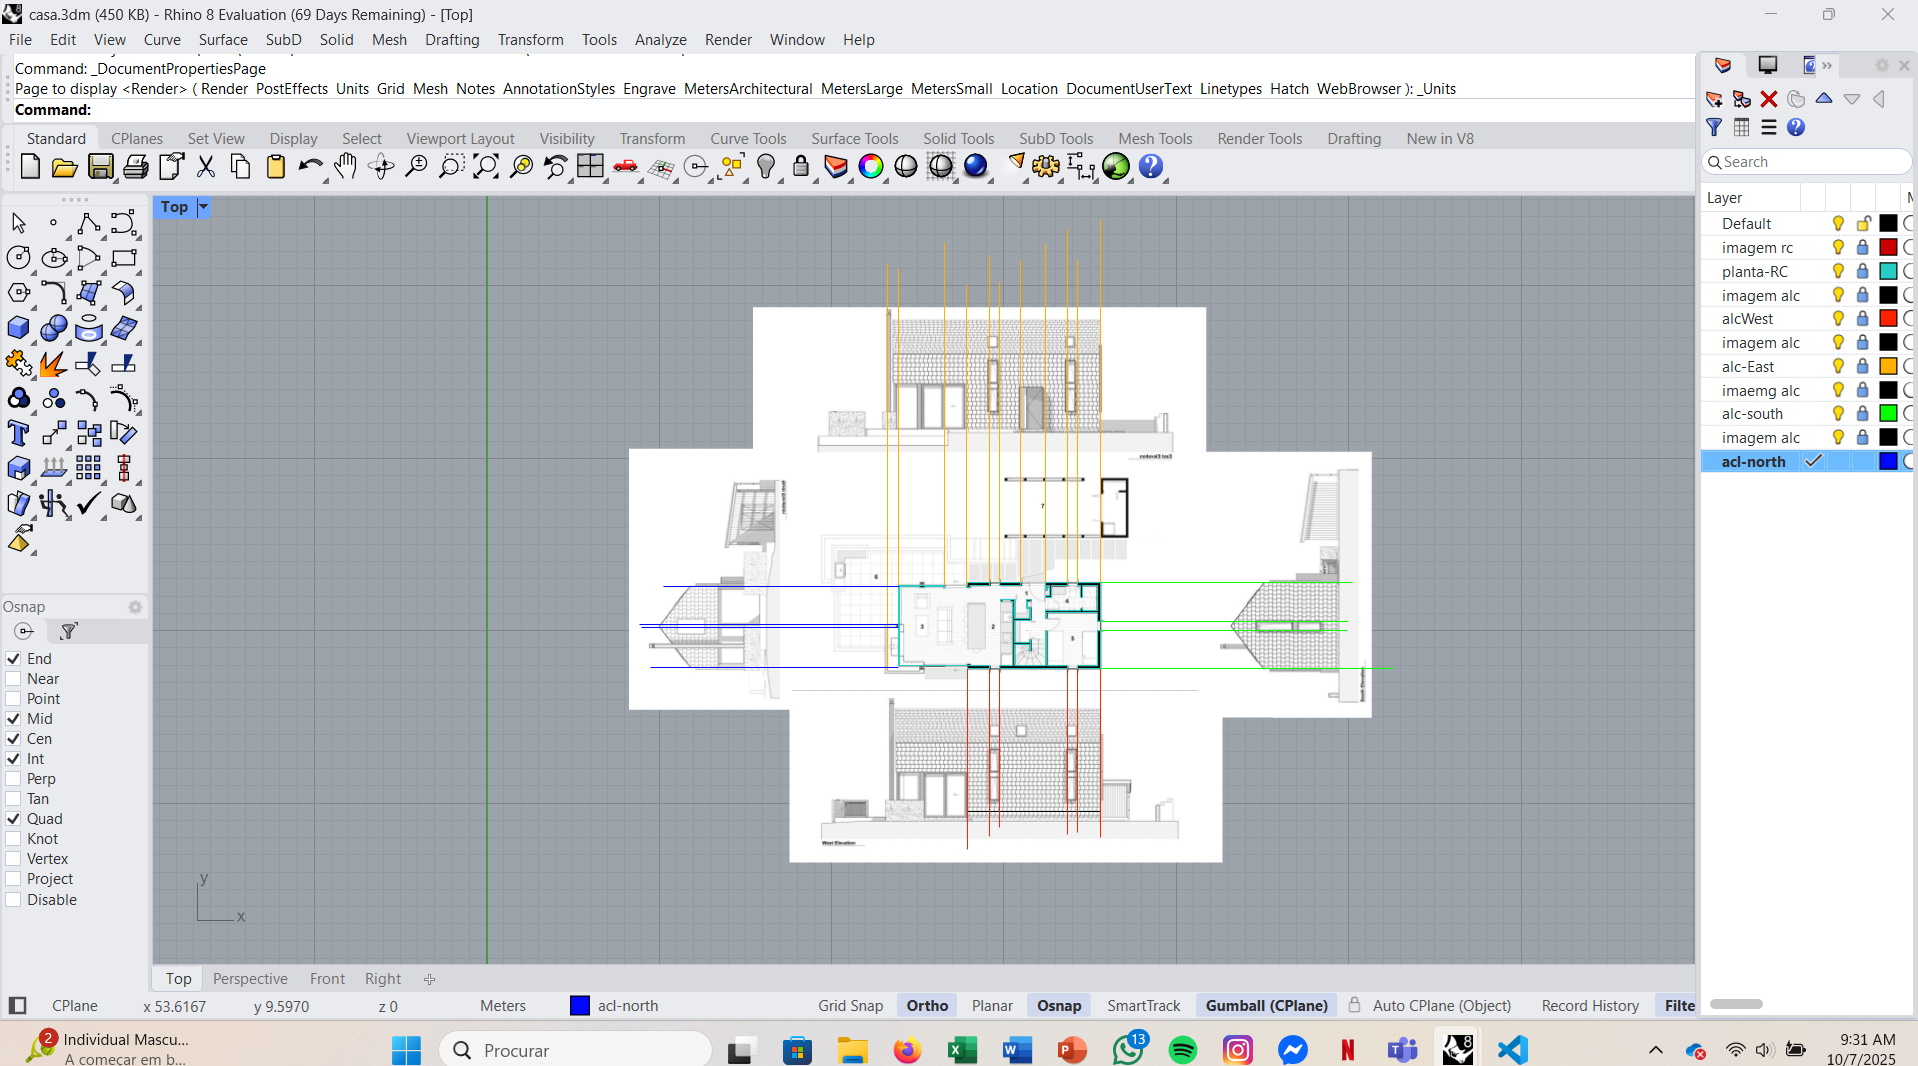Enable the Near osnap checkbox
Screen dimensions: 1918x1066
(14, 679)
